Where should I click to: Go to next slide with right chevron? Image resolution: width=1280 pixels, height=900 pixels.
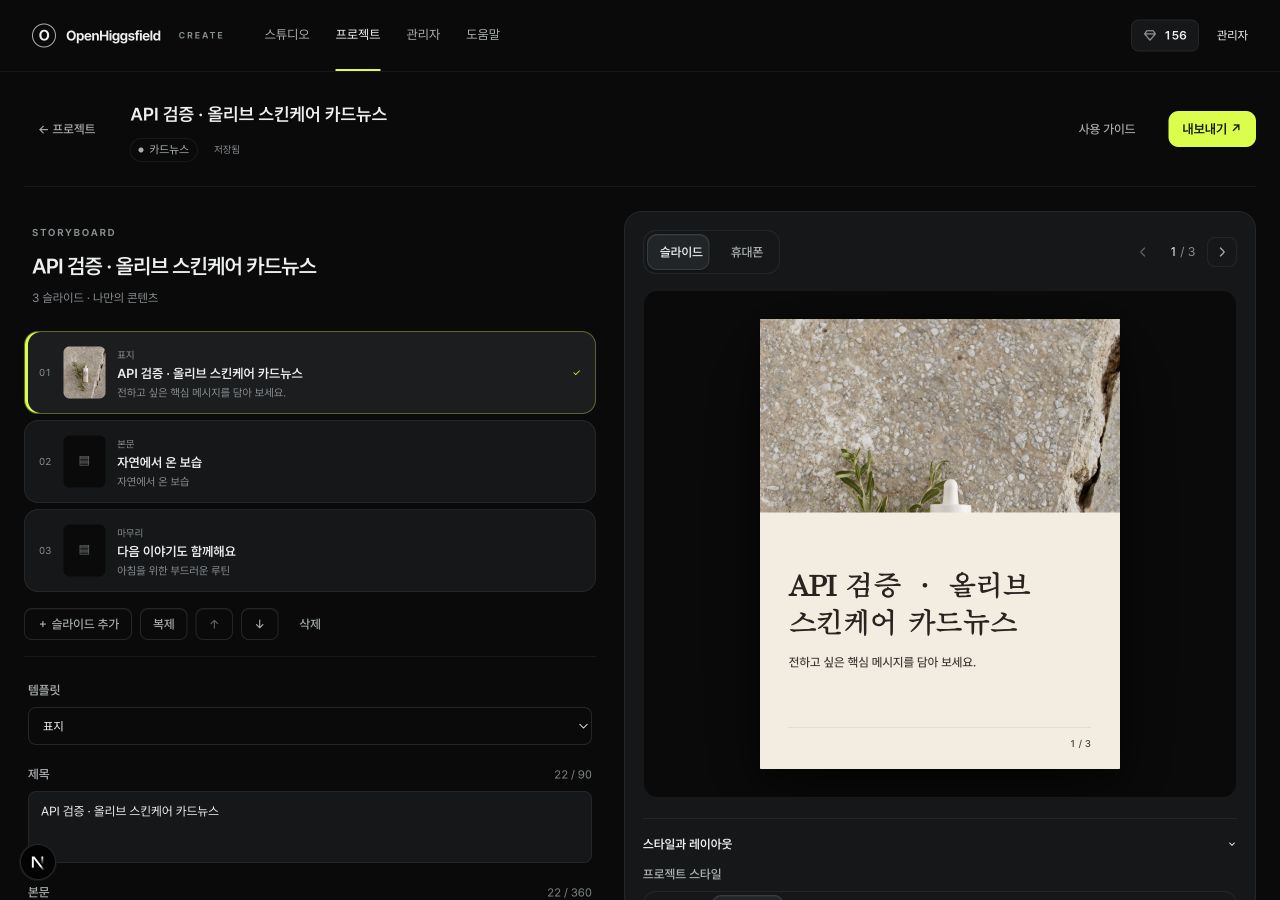(1222, 252)
